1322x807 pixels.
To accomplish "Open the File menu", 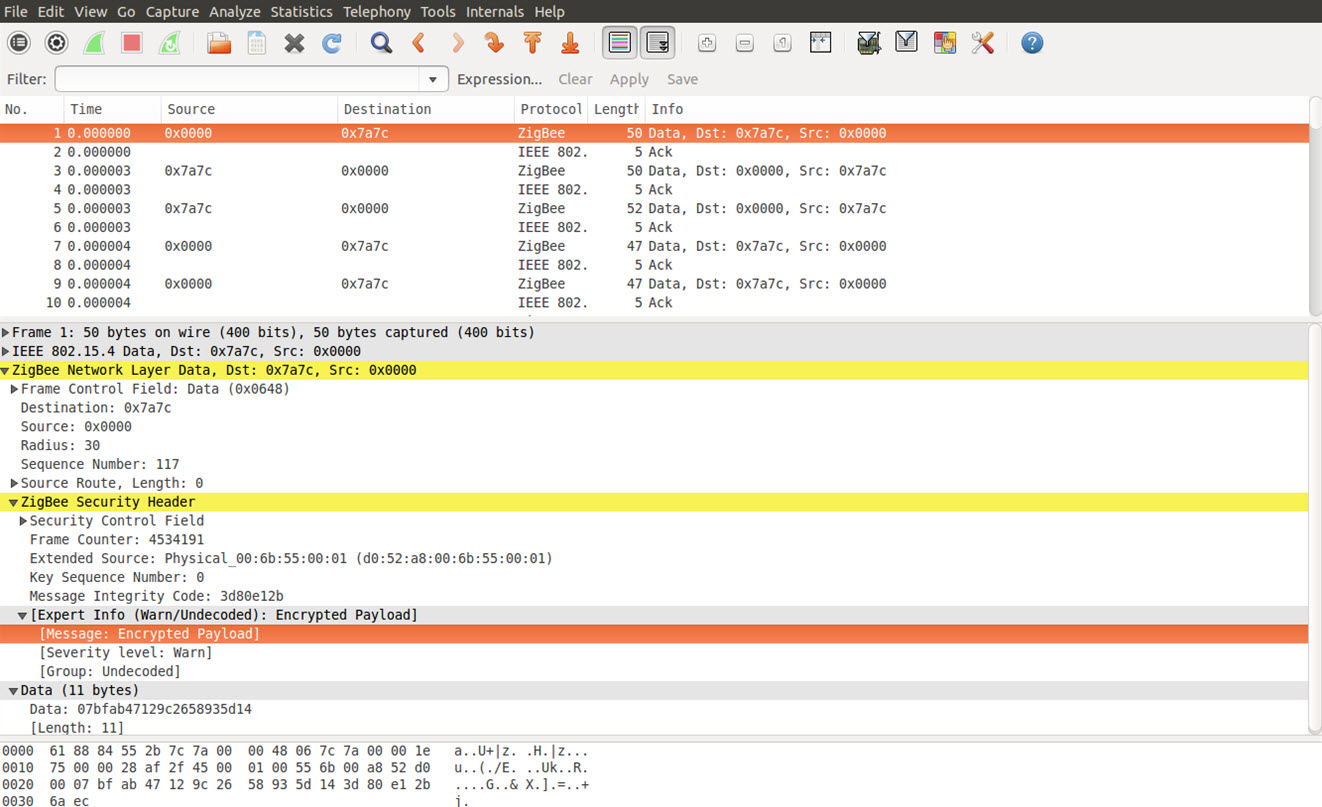I will coord(16,12).
